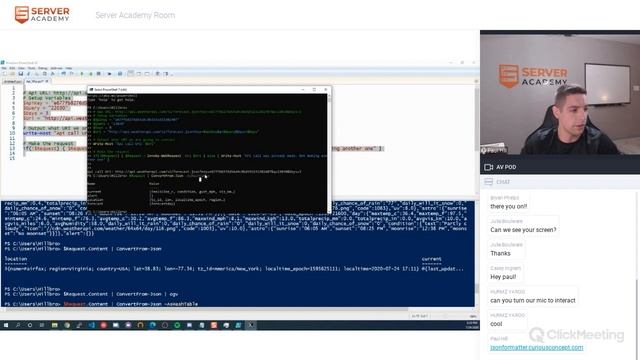The width and height of the screenshot is (640, 360).
Task: Adjust the ISE zoom slider in status bar
Action: coord(447,316)
